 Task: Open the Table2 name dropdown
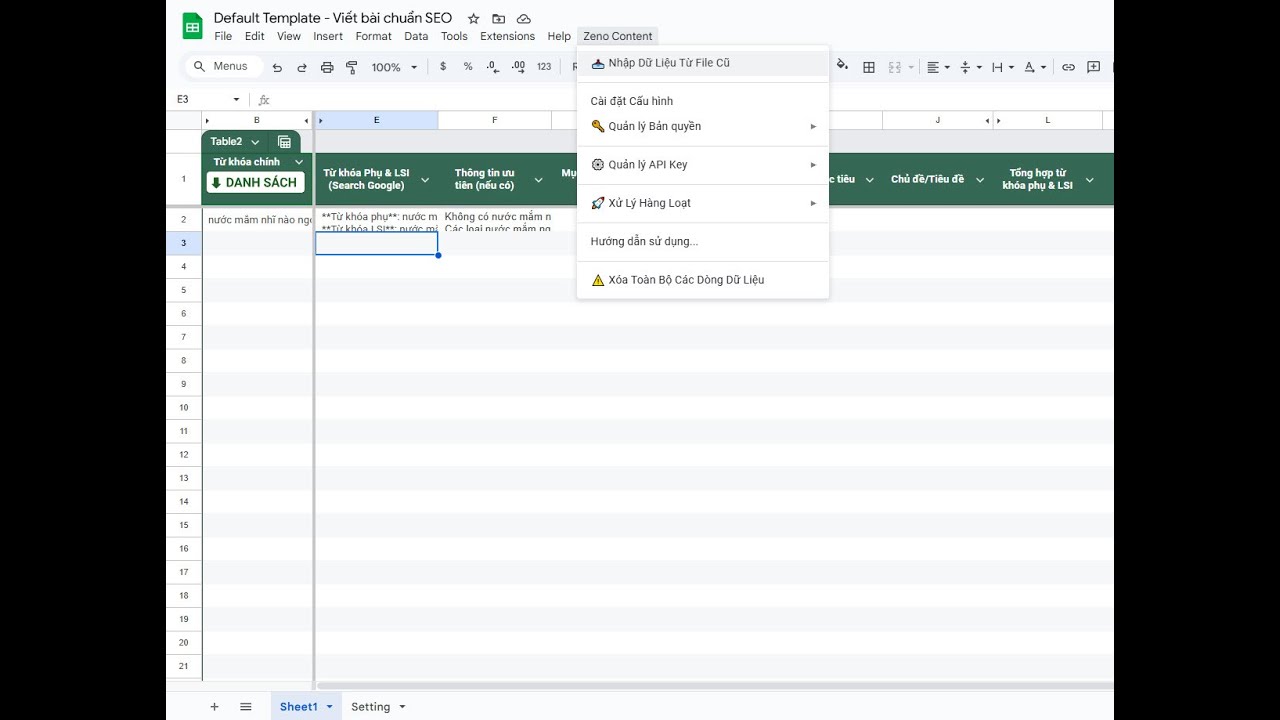(255, 142)
